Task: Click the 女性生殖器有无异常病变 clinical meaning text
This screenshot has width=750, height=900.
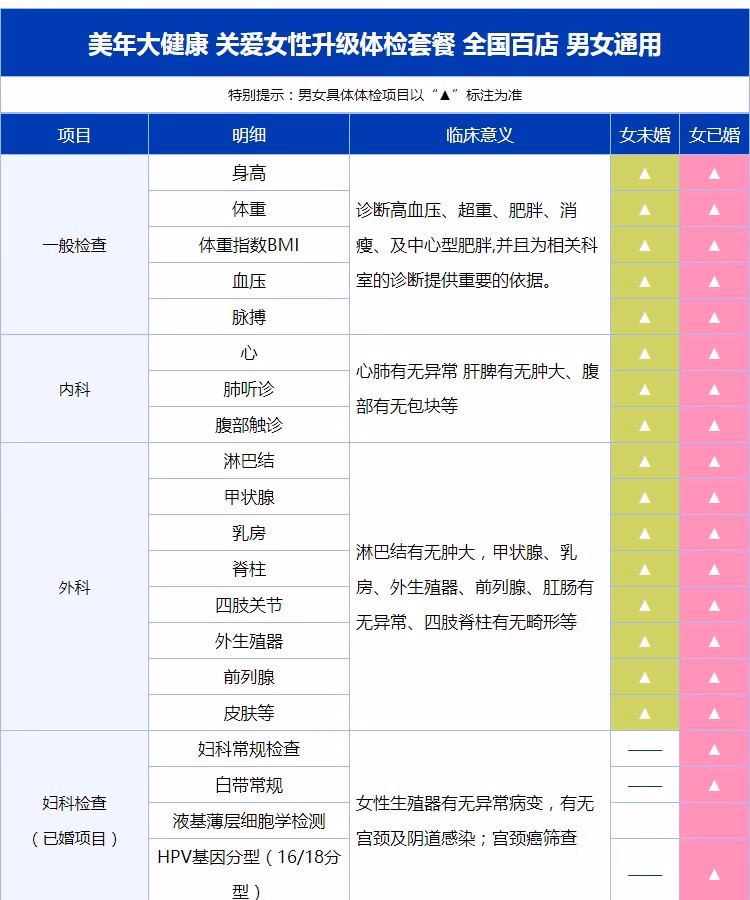Action: click(475, 821)
